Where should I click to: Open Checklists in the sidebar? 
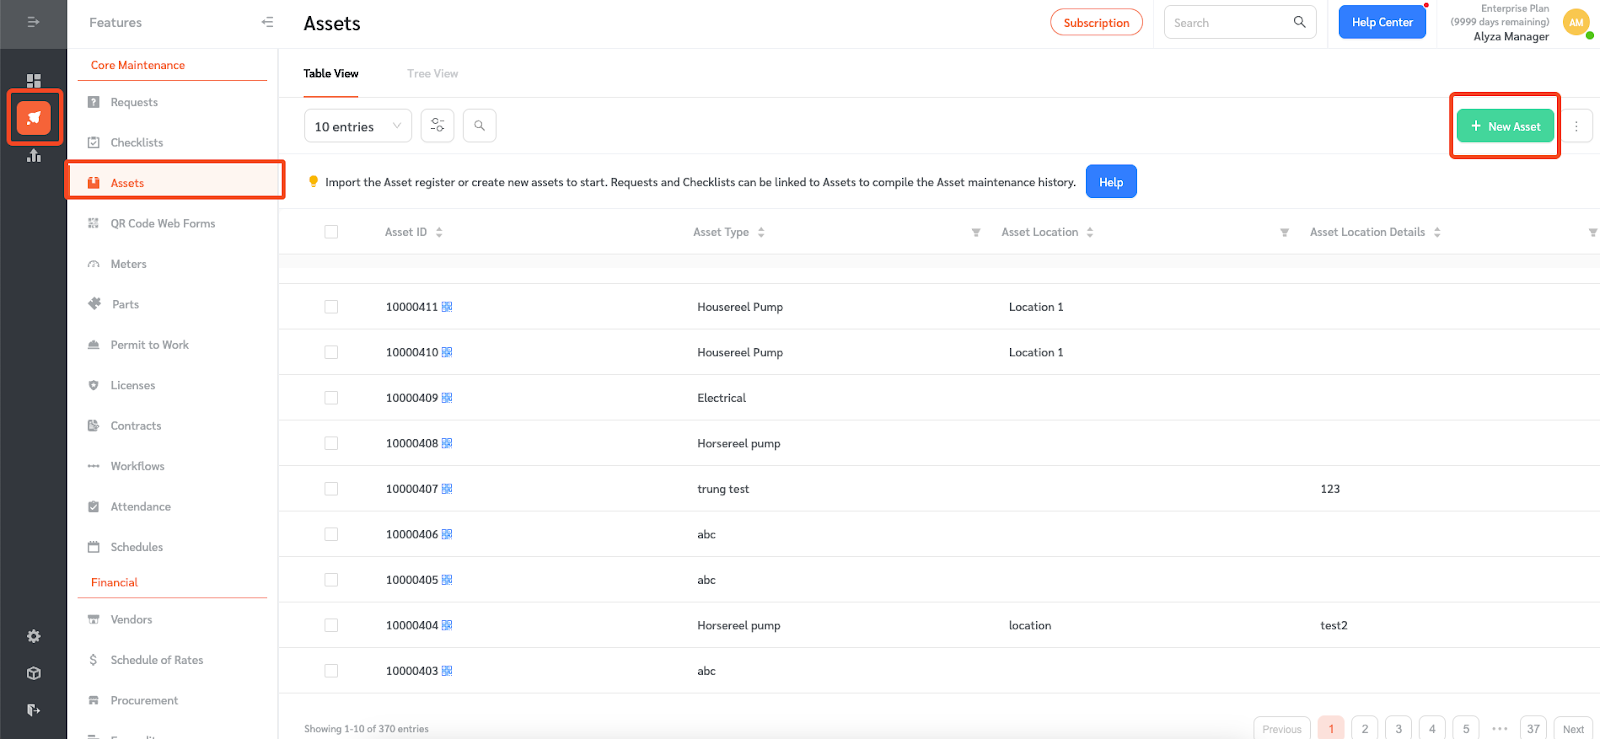click(x=137, y=143)
